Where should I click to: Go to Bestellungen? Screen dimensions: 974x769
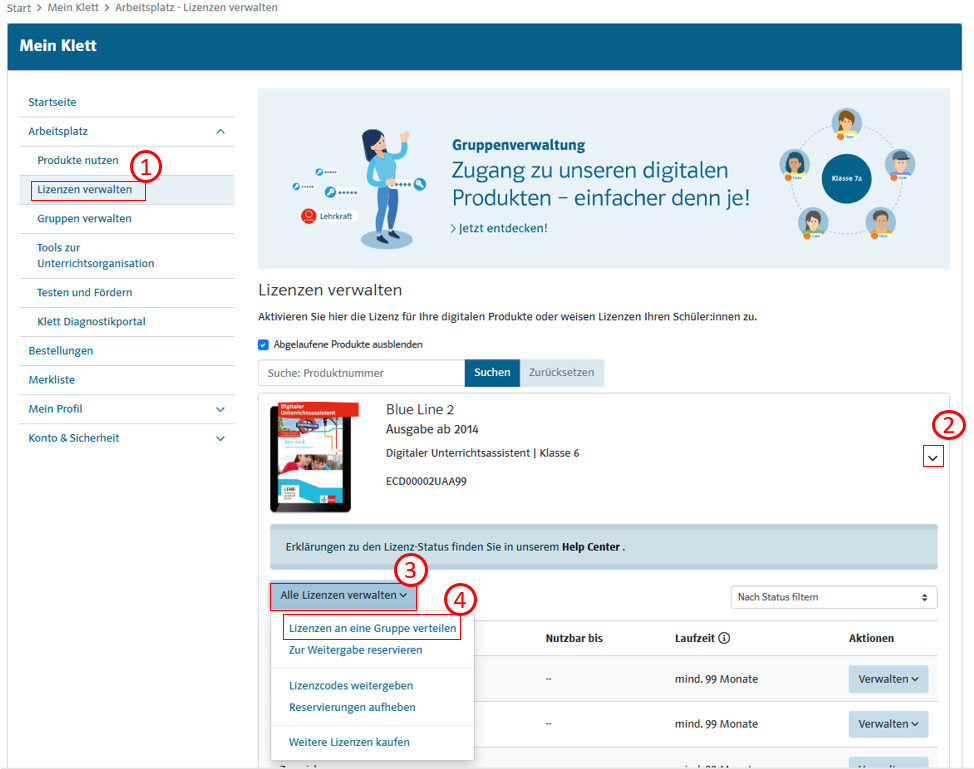61,350
